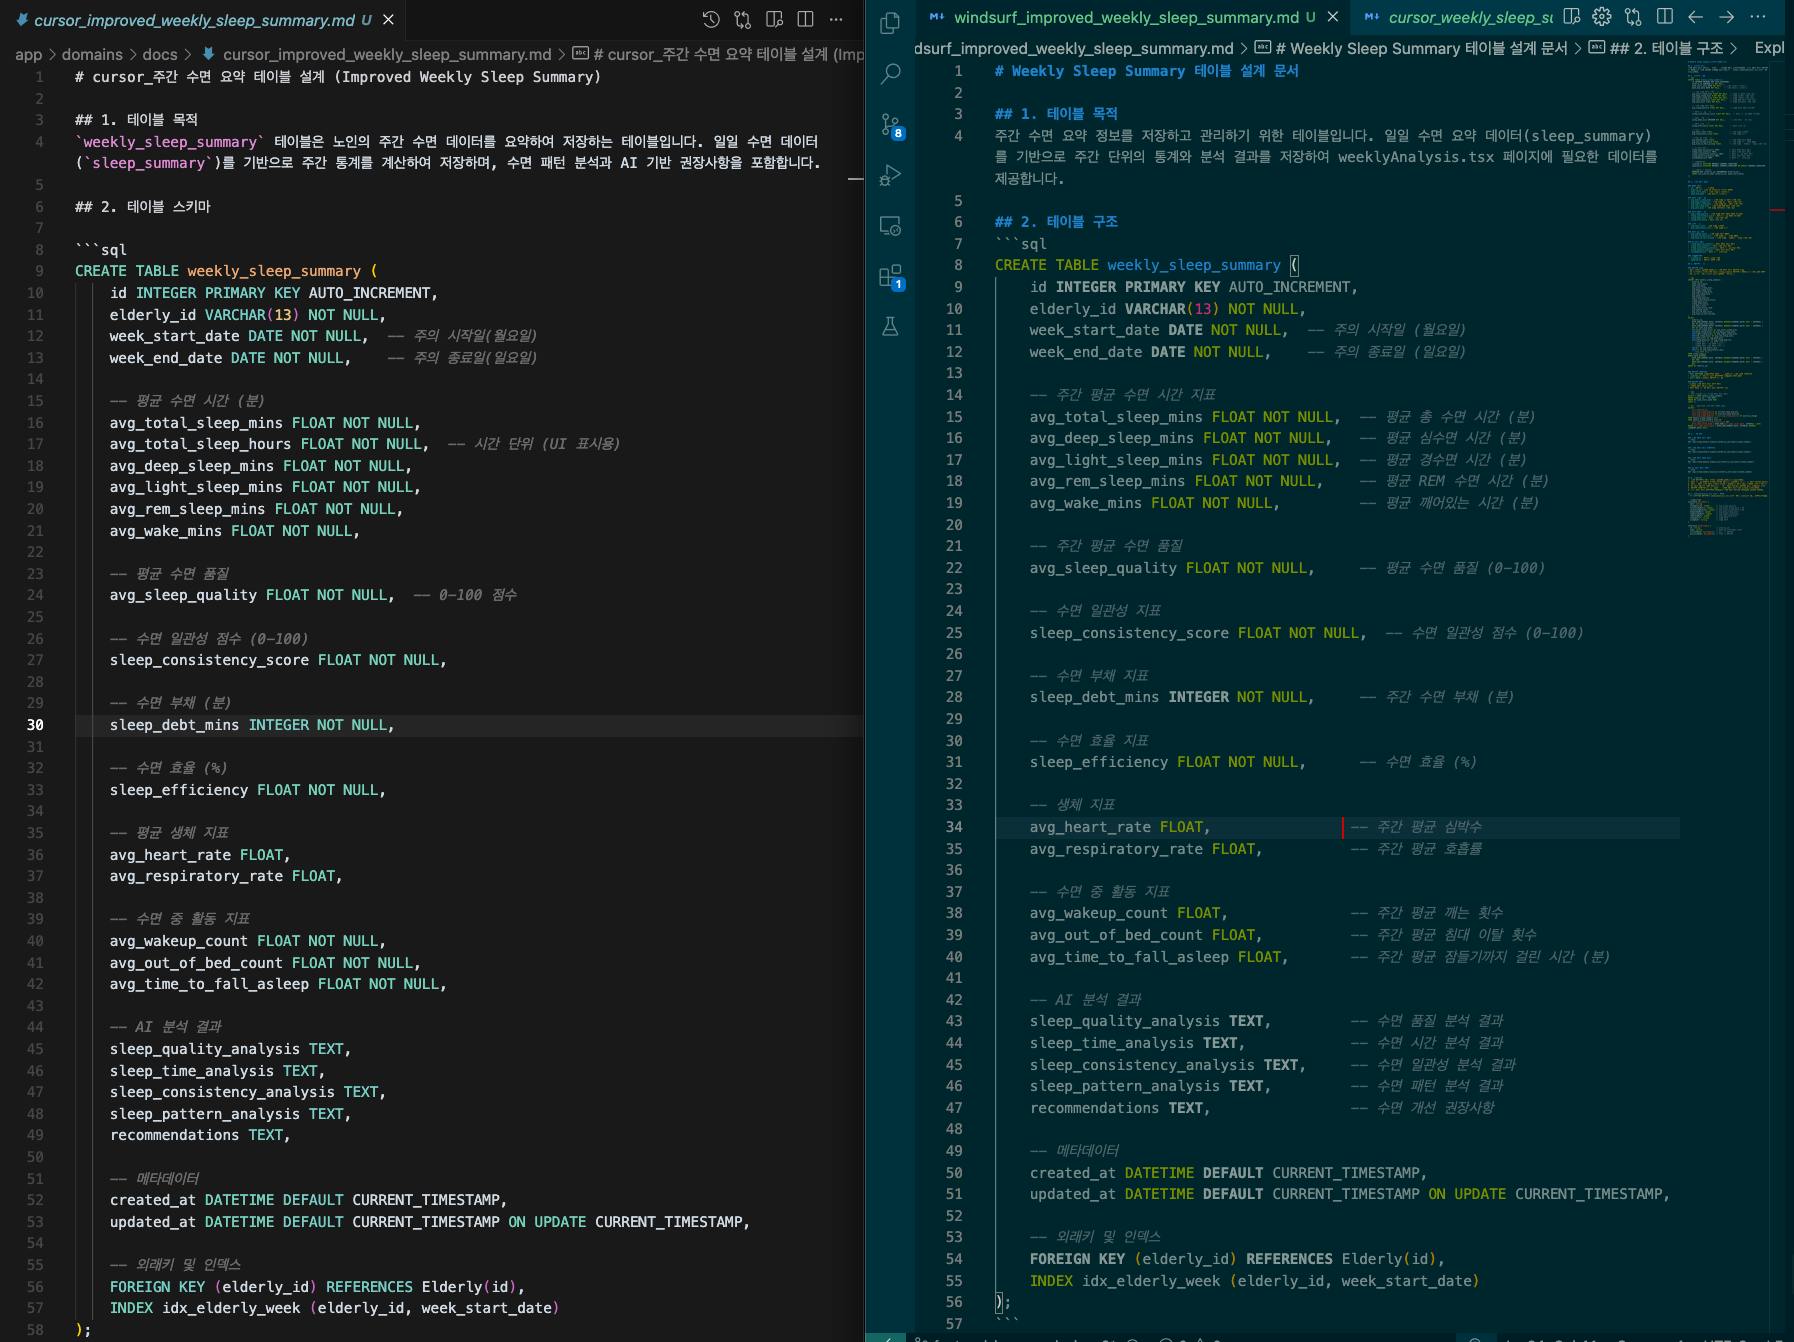This screenshot has height=1342, width=1794.
Task: Open file history timeline in left editor toolbar
Action: (x=711, y=19)
